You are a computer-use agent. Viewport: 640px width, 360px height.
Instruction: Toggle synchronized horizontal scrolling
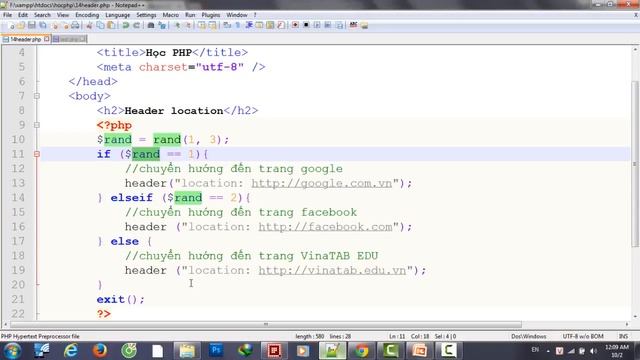pyautogui.click(x=212, y=25)
